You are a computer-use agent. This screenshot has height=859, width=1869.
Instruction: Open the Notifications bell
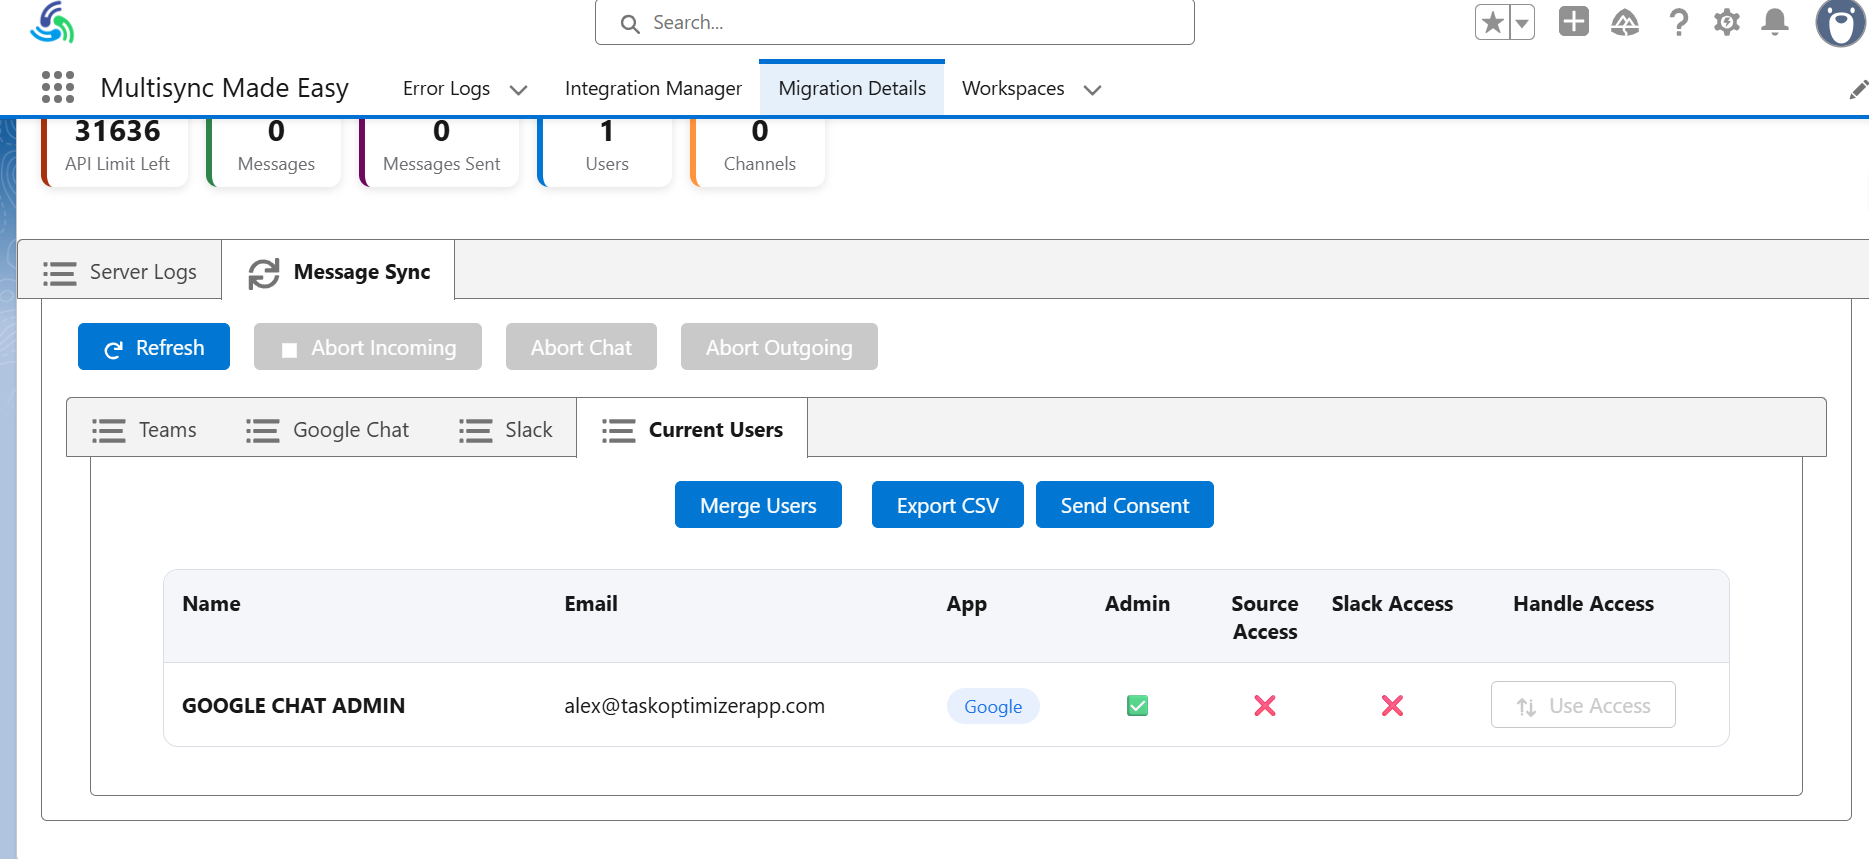point(1775,22)
